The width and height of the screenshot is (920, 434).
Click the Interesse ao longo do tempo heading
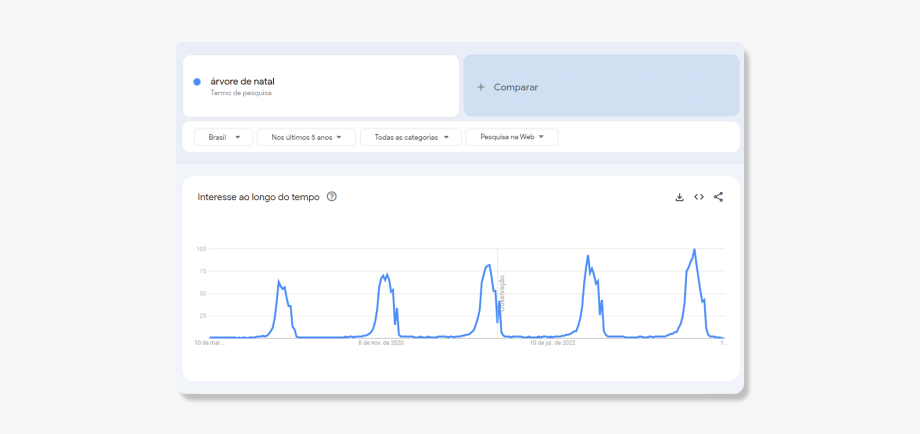pyautogui.click(x=259, y=197)
